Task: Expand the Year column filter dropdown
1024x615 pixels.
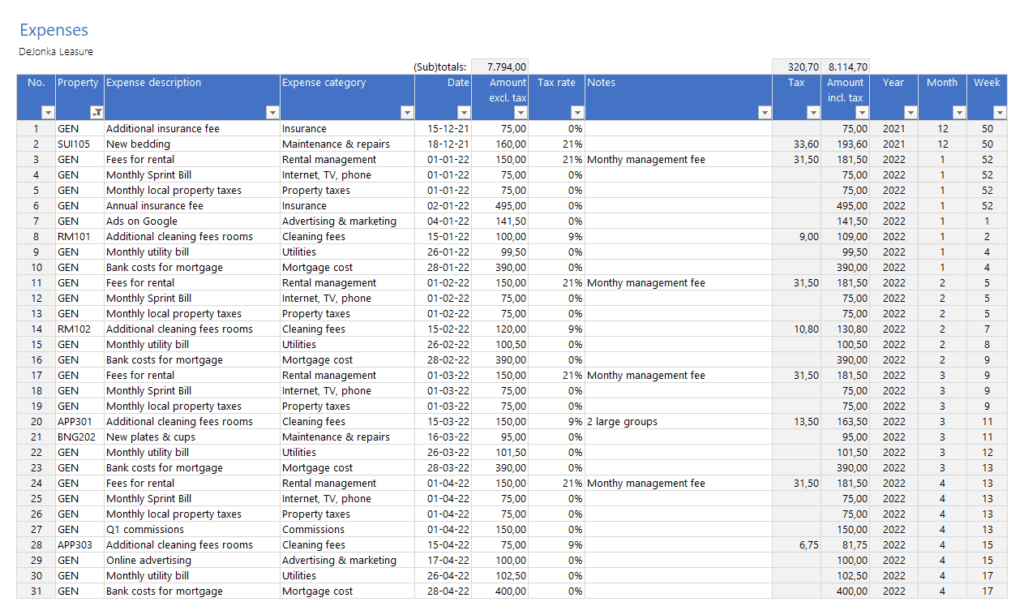Action: 910,114
